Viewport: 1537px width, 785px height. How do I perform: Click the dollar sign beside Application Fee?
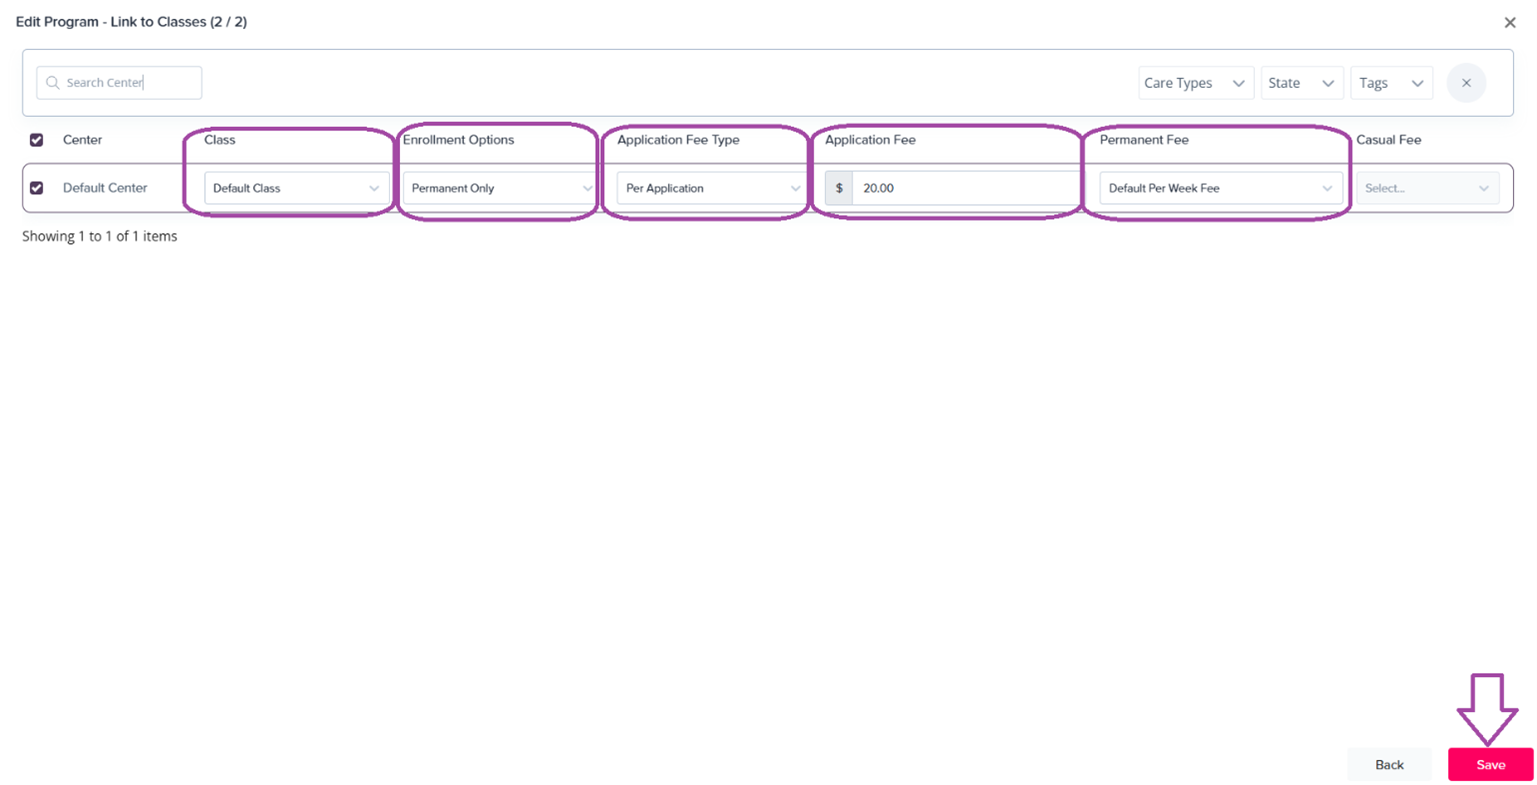click(837, 187)
